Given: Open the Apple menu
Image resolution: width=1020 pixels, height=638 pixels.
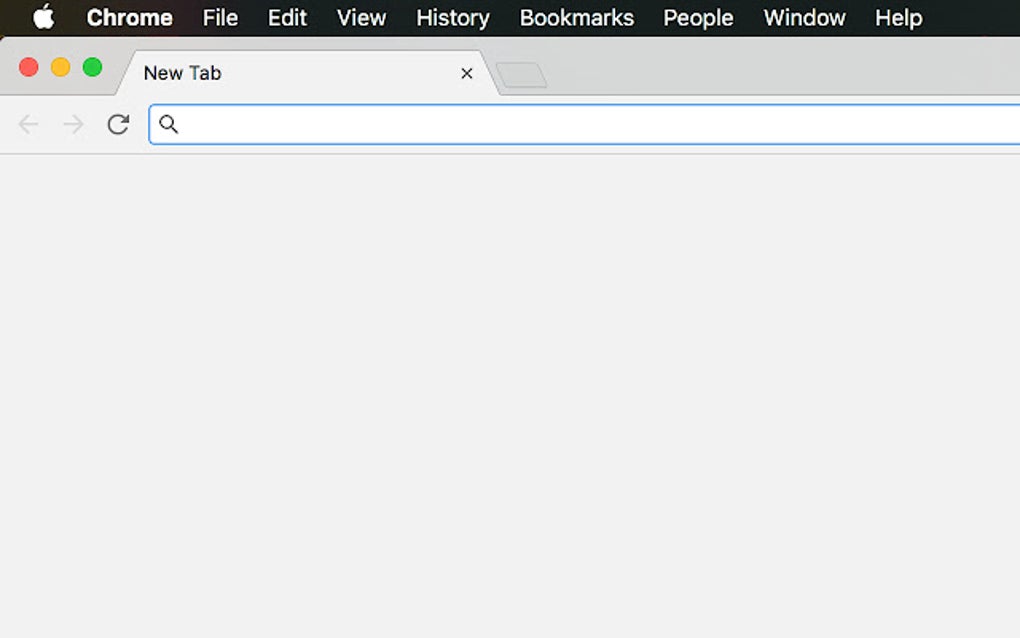Looking at the screenshot, I should 41,17.
